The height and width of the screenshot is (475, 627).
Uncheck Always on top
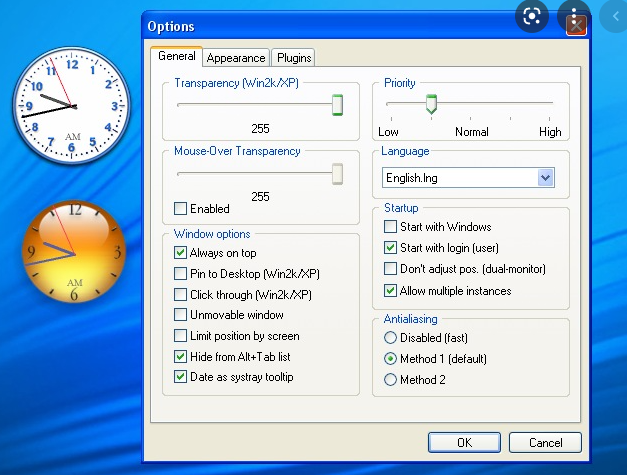click(180, 253)
